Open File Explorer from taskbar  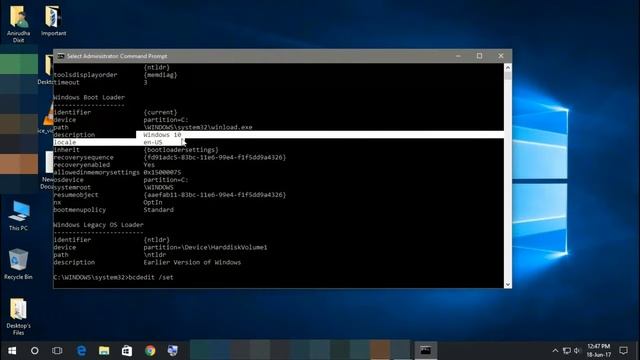pyautogui.click(x=104, y=351)
